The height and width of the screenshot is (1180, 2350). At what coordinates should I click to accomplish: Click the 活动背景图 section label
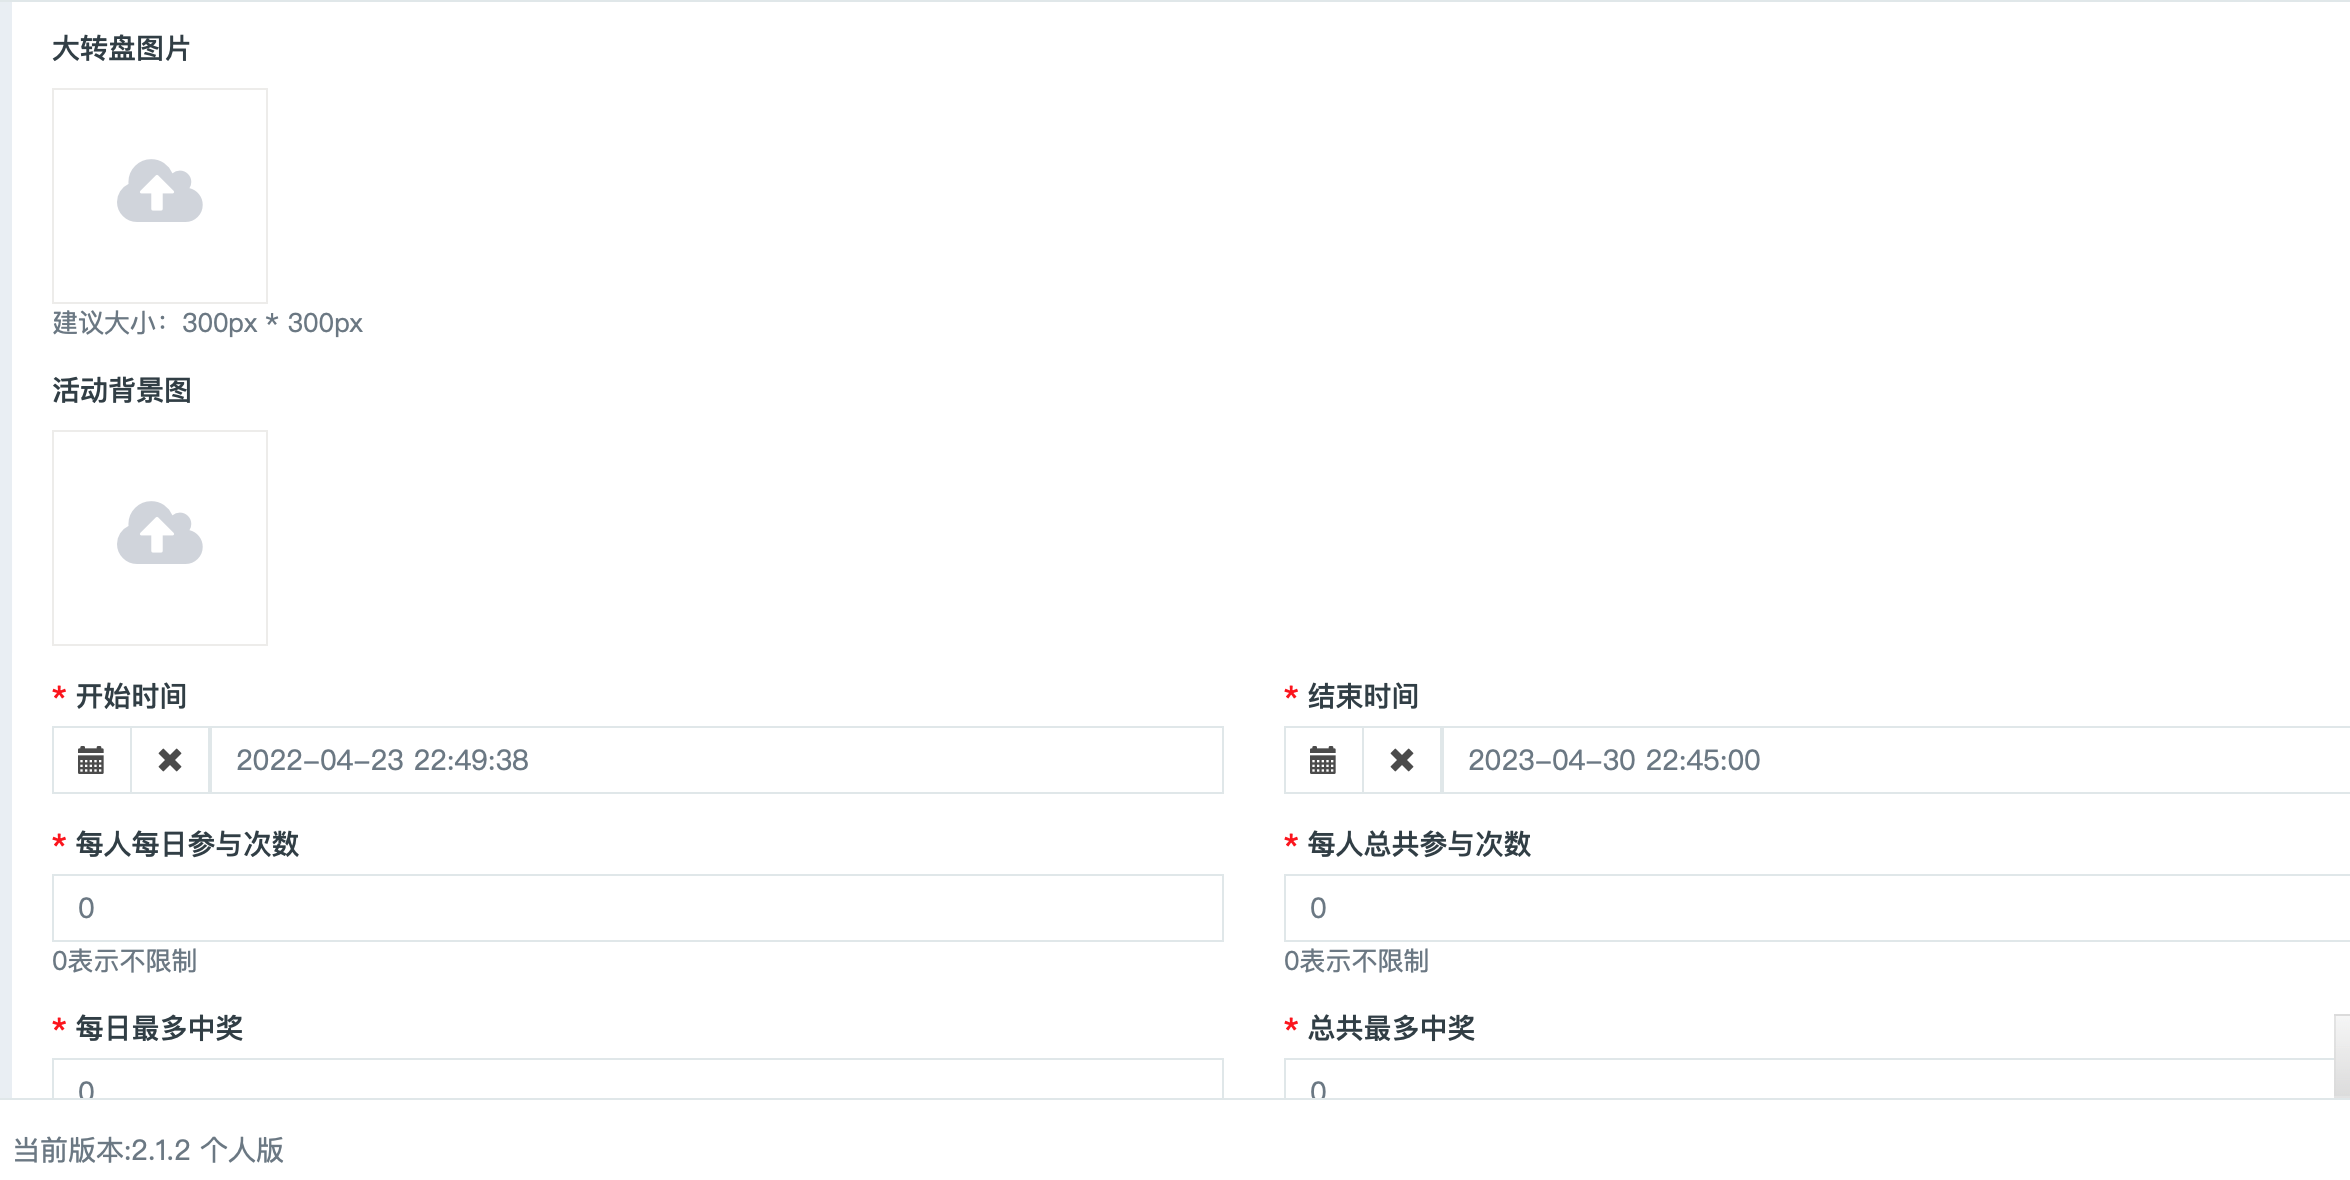coord(122,390)
